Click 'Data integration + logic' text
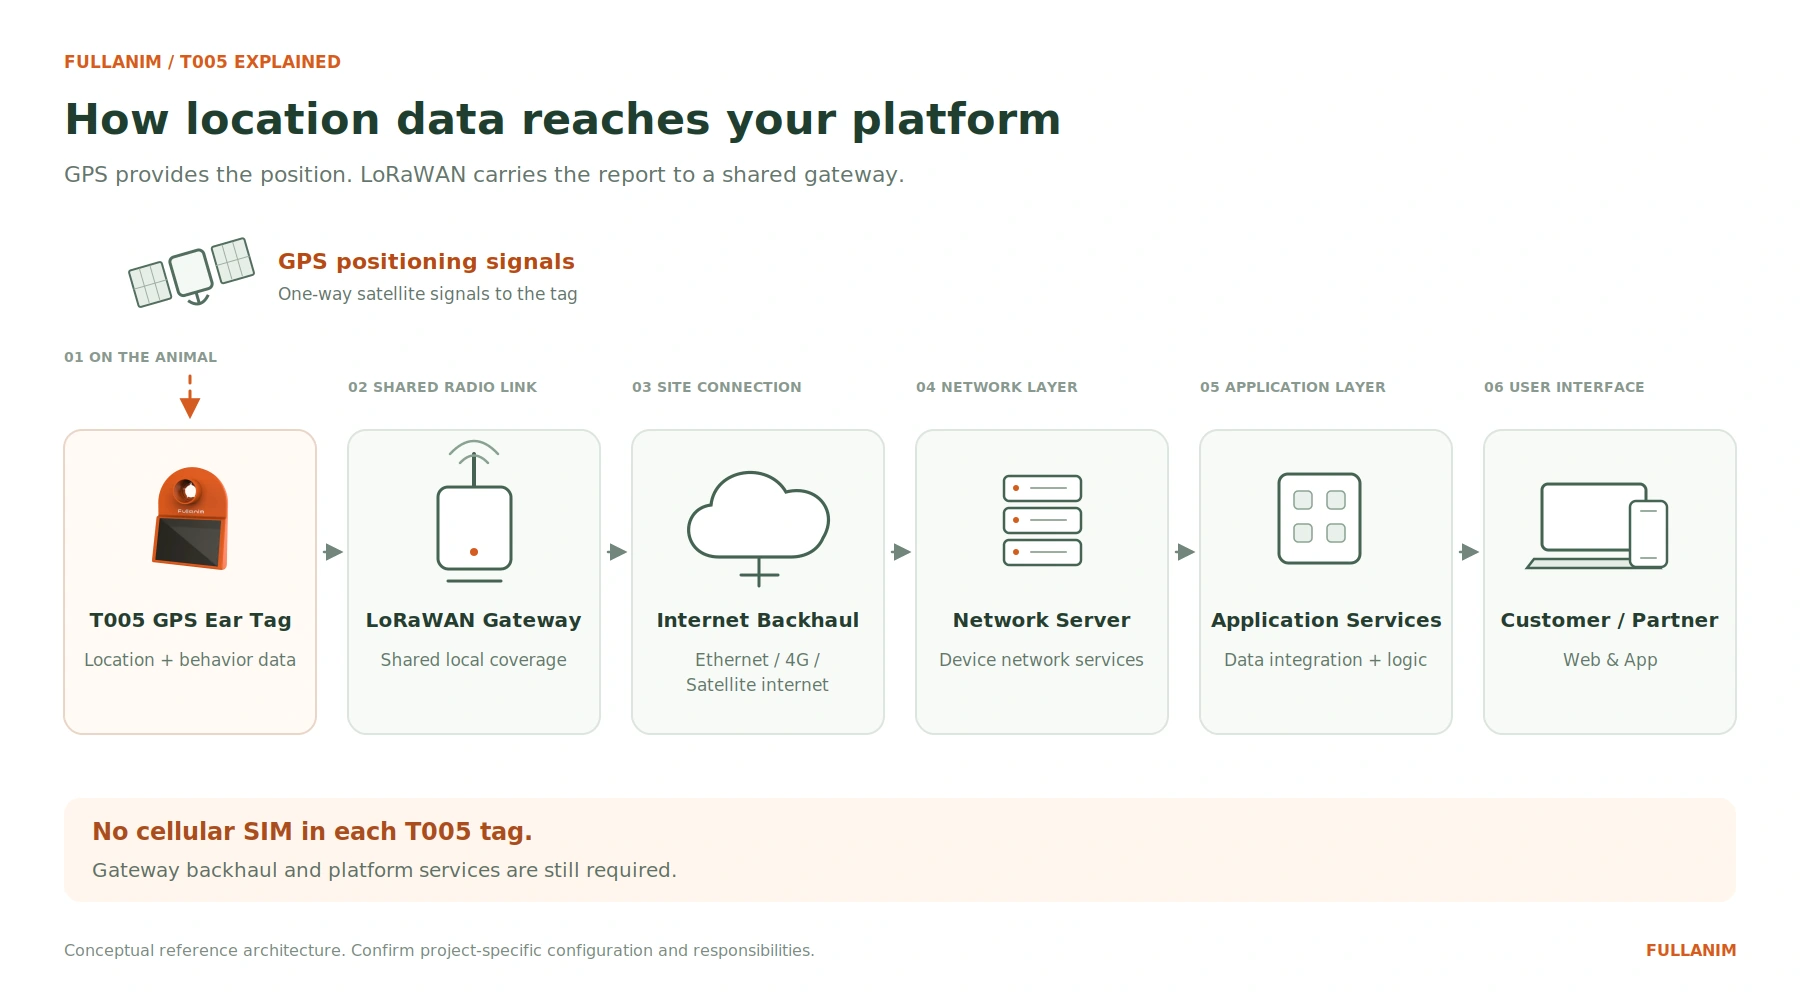Viewport: 1800px width, 1000px height. point(1326,660)
